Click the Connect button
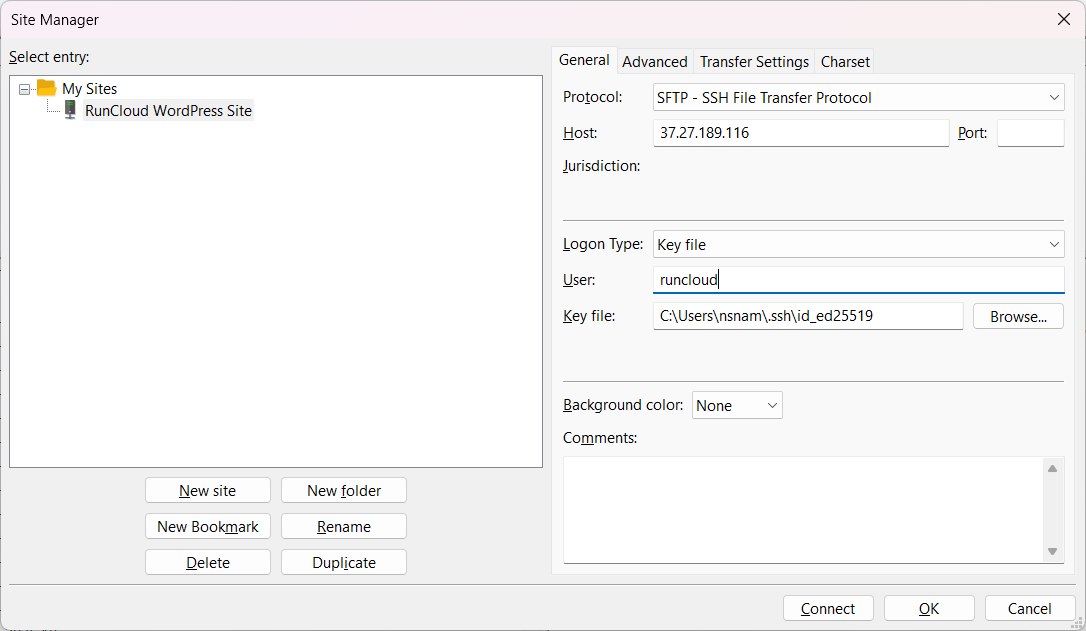Image resolution: width=1086 pixels, height=631 pixels. pyautogui.click(x=828, y=609)
